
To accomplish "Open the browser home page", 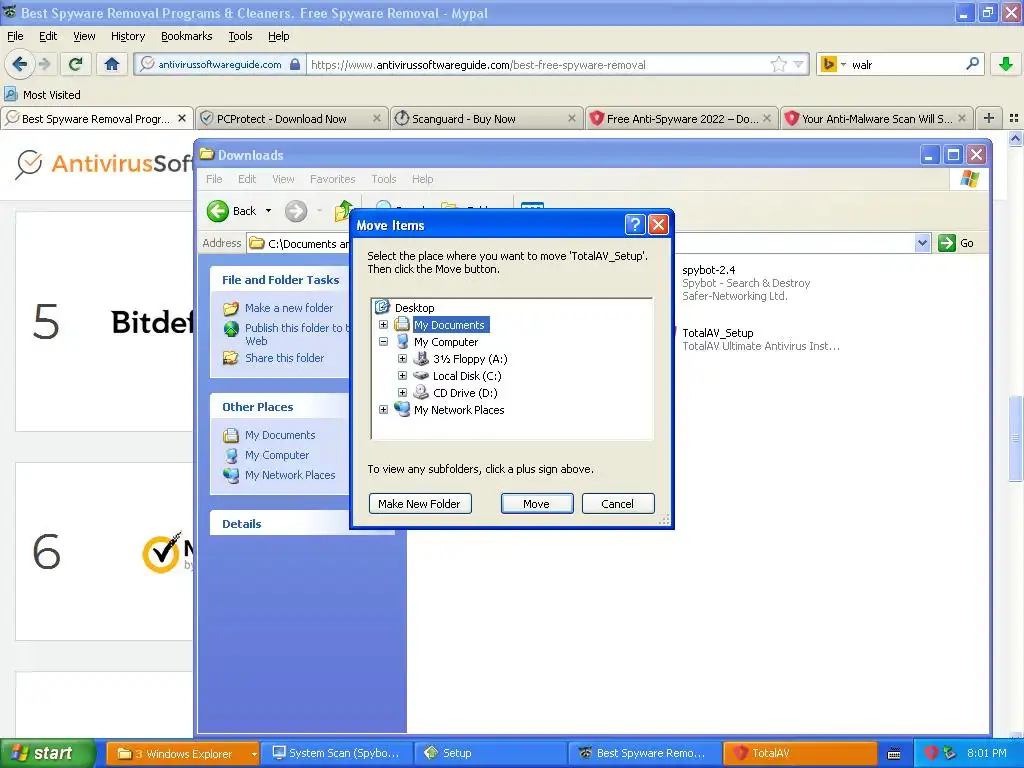I will (x=112, y=64).
